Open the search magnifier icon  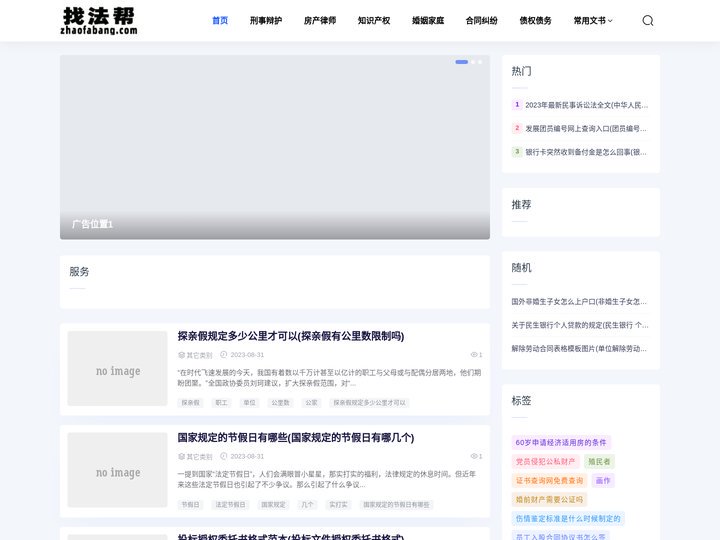pyautogui.click(x=647, y=20)
